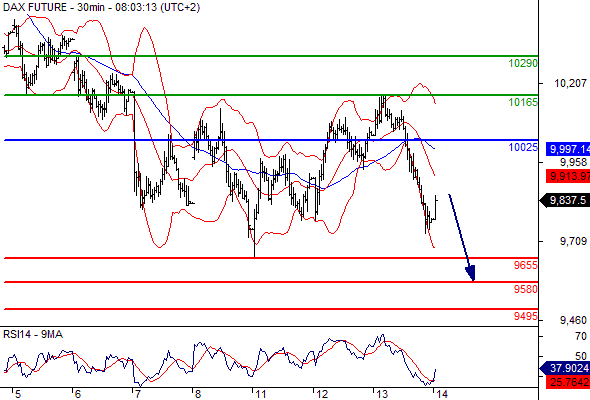
Task: Click the RSI 50 level label
Action: (x=581, y=356)
